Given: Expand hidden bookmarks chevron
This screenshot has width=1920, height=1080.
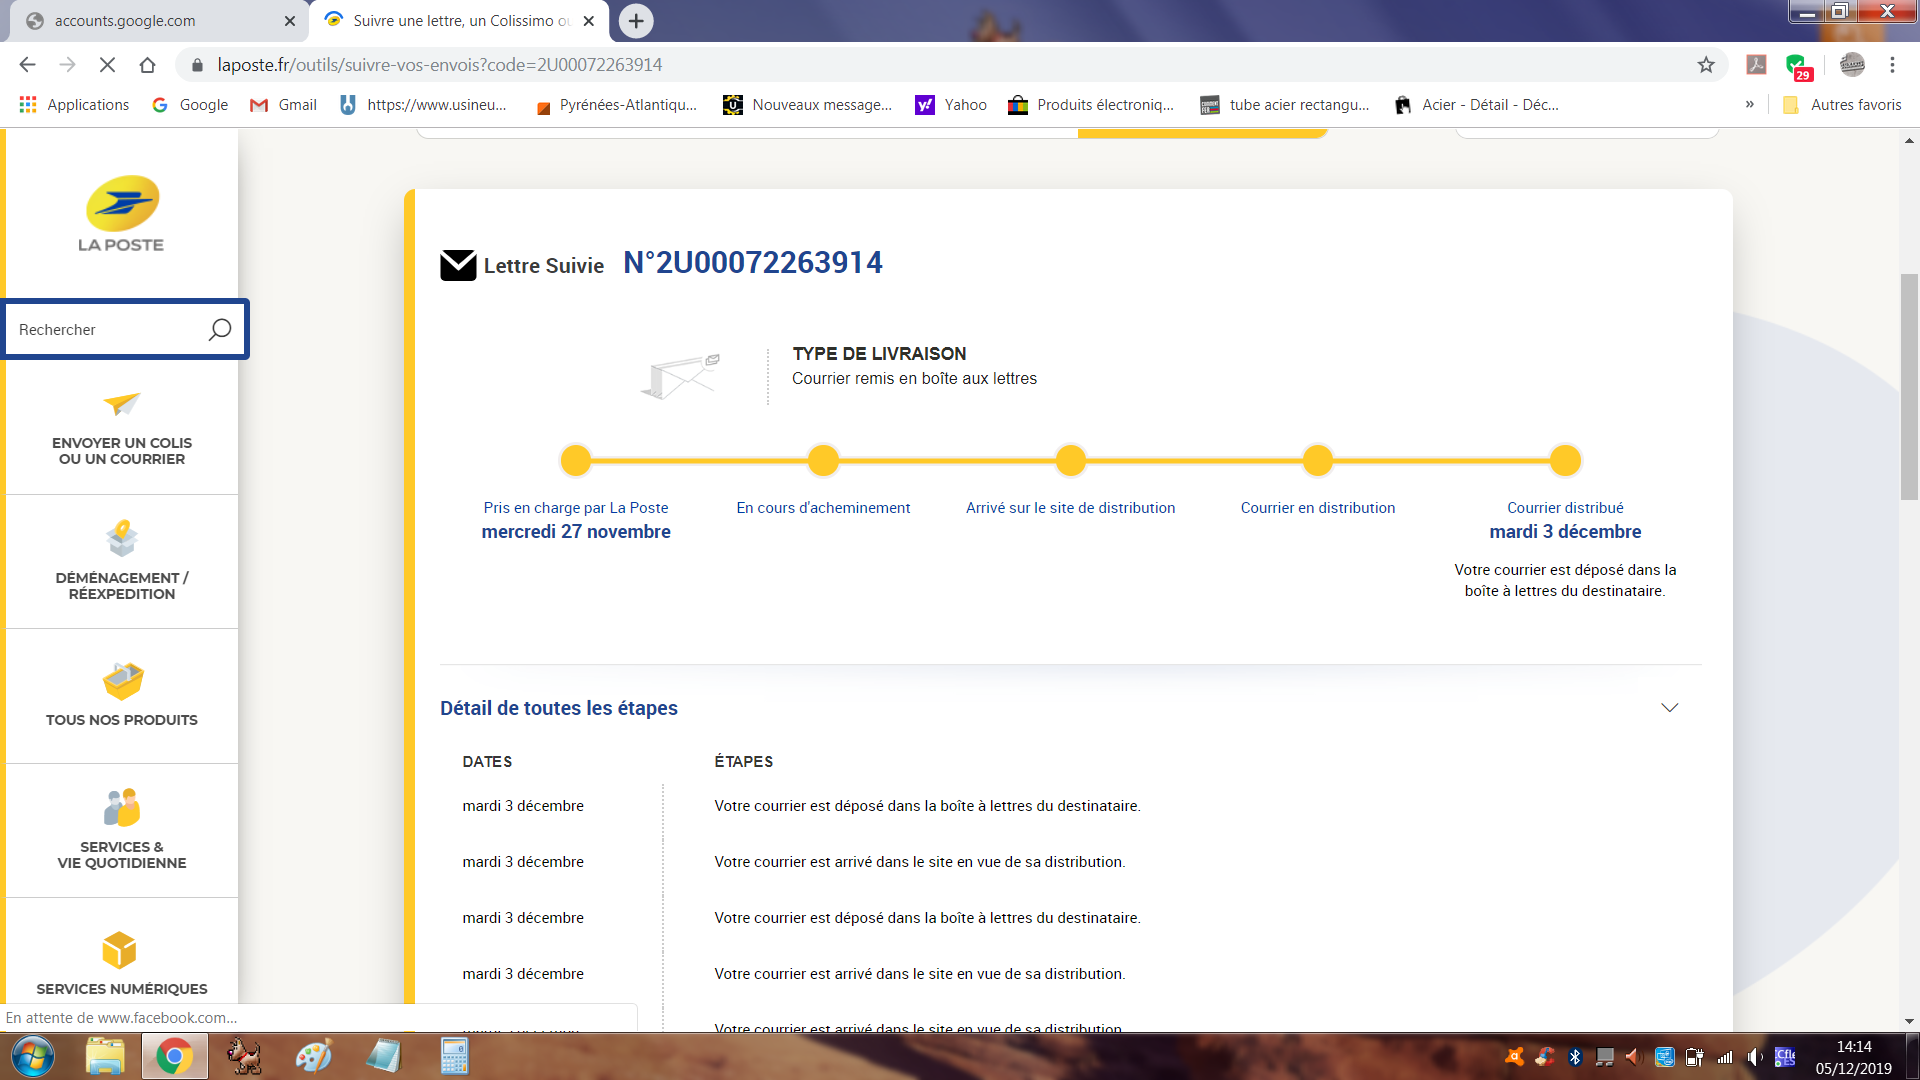Looking at the screenshot, I should point(1750,105).
